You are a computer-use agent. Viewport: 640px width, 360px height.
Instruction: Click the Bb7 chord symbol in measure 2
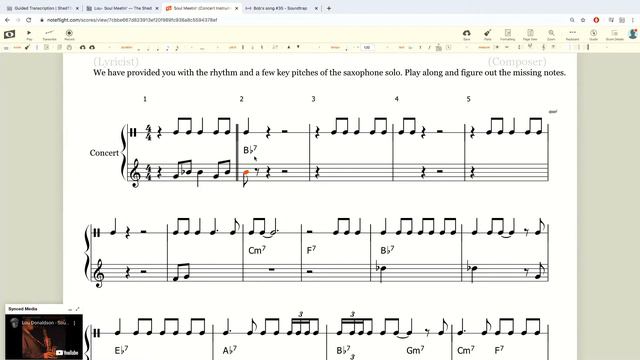click(250, 149)
